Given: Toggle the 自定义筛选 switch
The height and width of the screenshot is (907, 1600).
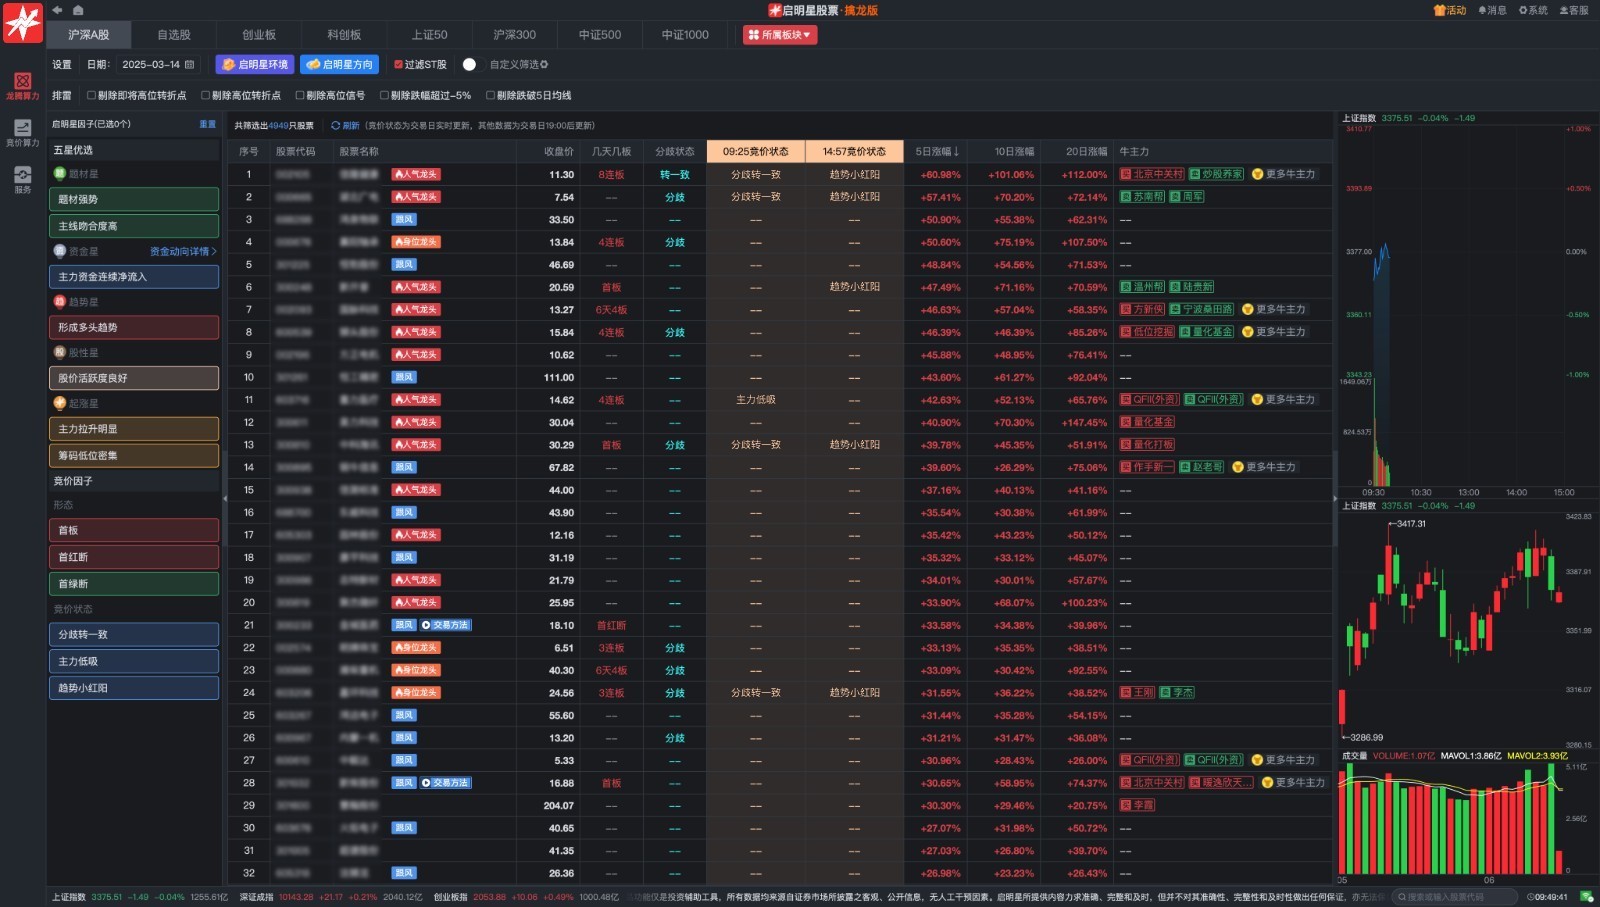Looking at the screenshot, I should click(470, 65).
